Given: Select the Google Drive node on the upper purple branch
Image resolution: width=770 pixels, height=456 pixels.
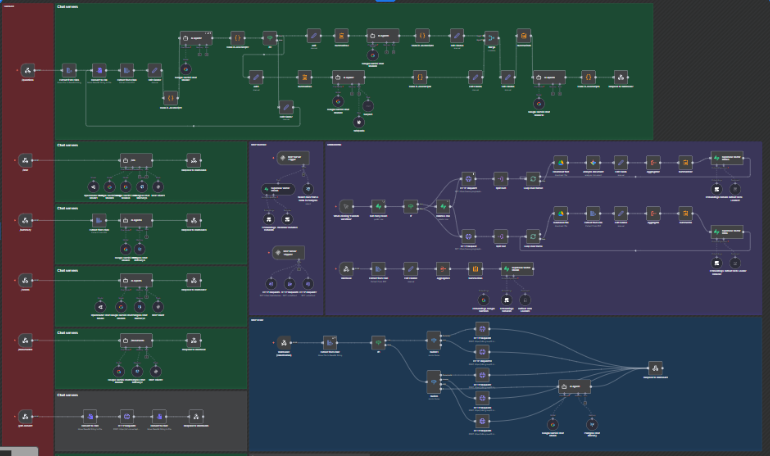Looking at the screenshot, I should [560, 162].
